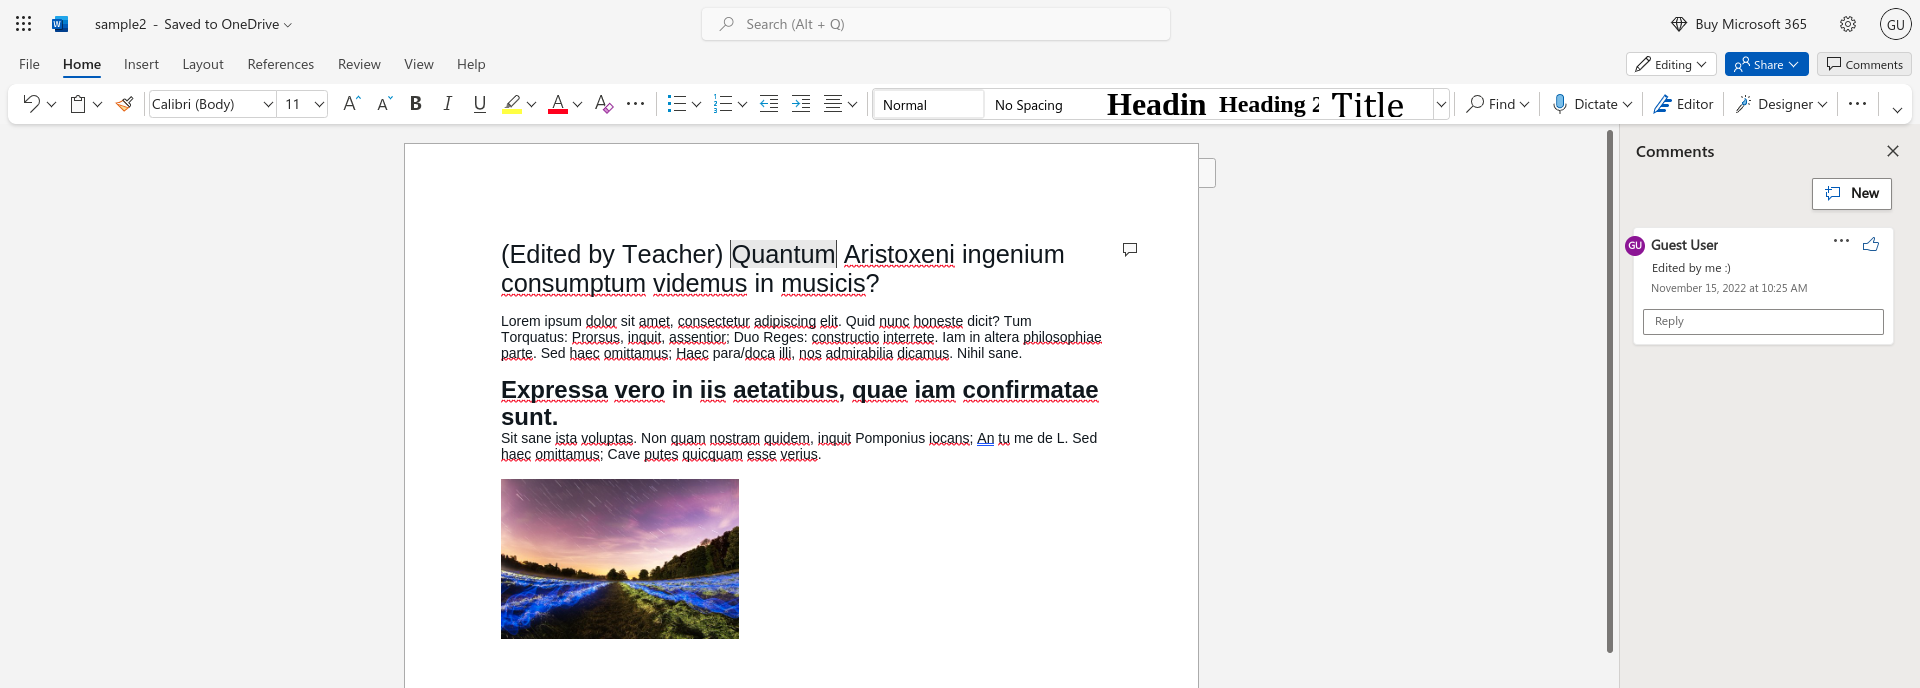Collapse ribbon with the chevron

point(1897,110)
